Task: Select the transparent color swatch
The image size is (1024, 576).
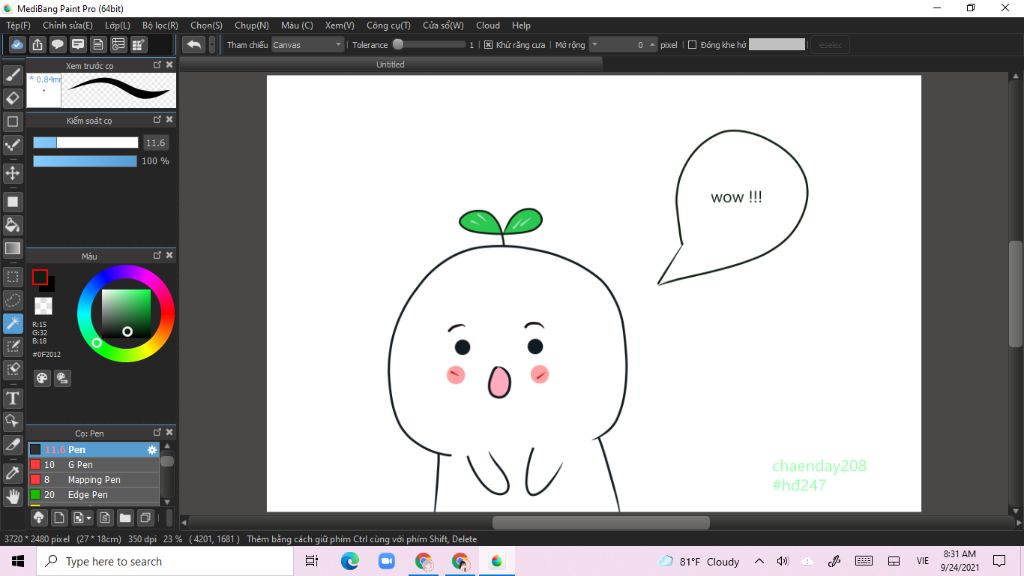Action: [x=43, y=306]
